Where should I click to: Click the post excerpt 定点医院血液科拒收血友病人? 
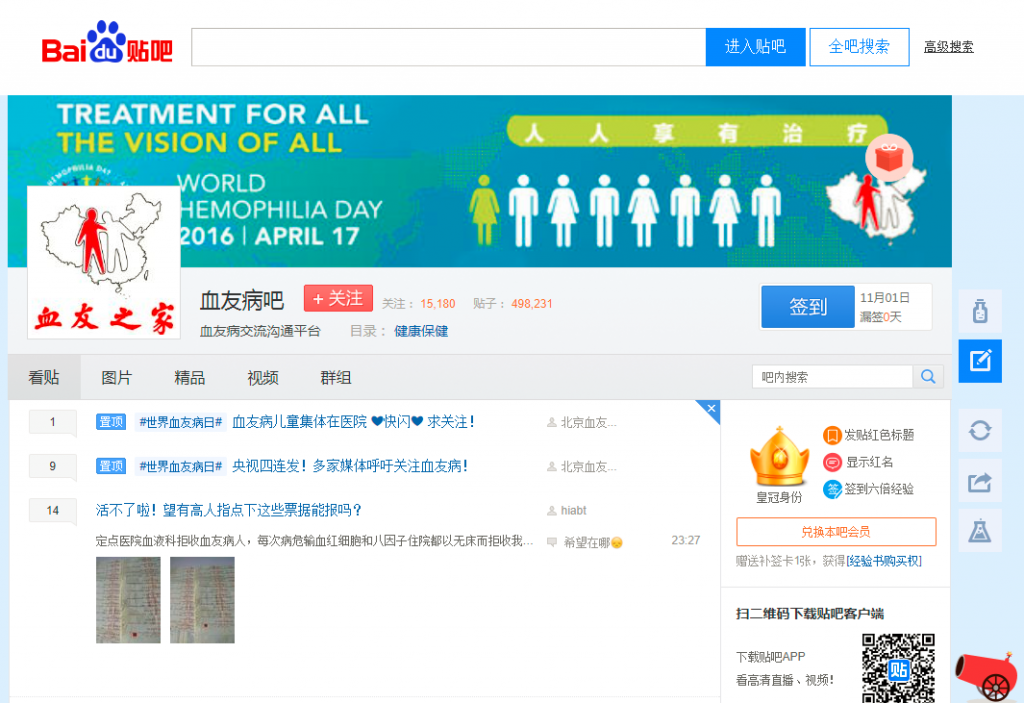(x=314, y=541)
